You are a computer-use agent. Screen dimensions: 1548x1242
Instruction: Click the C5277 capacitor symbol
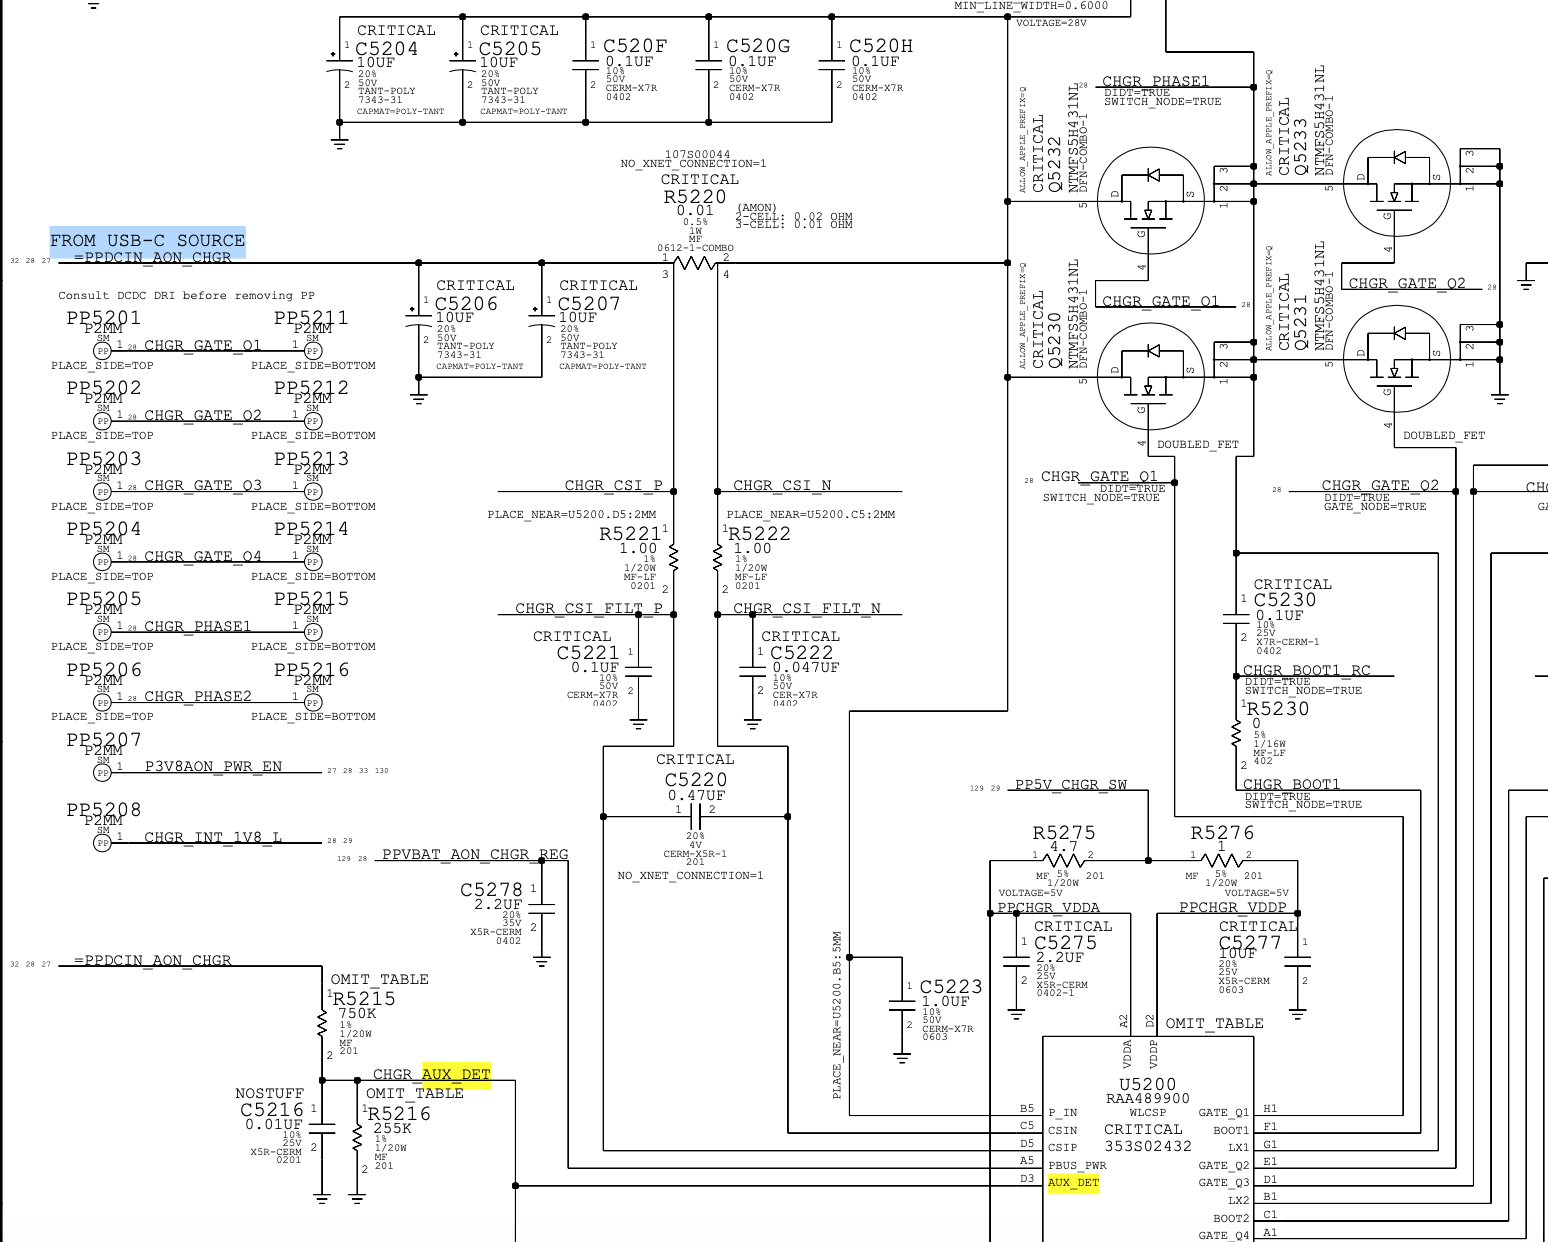[1297, 961]
